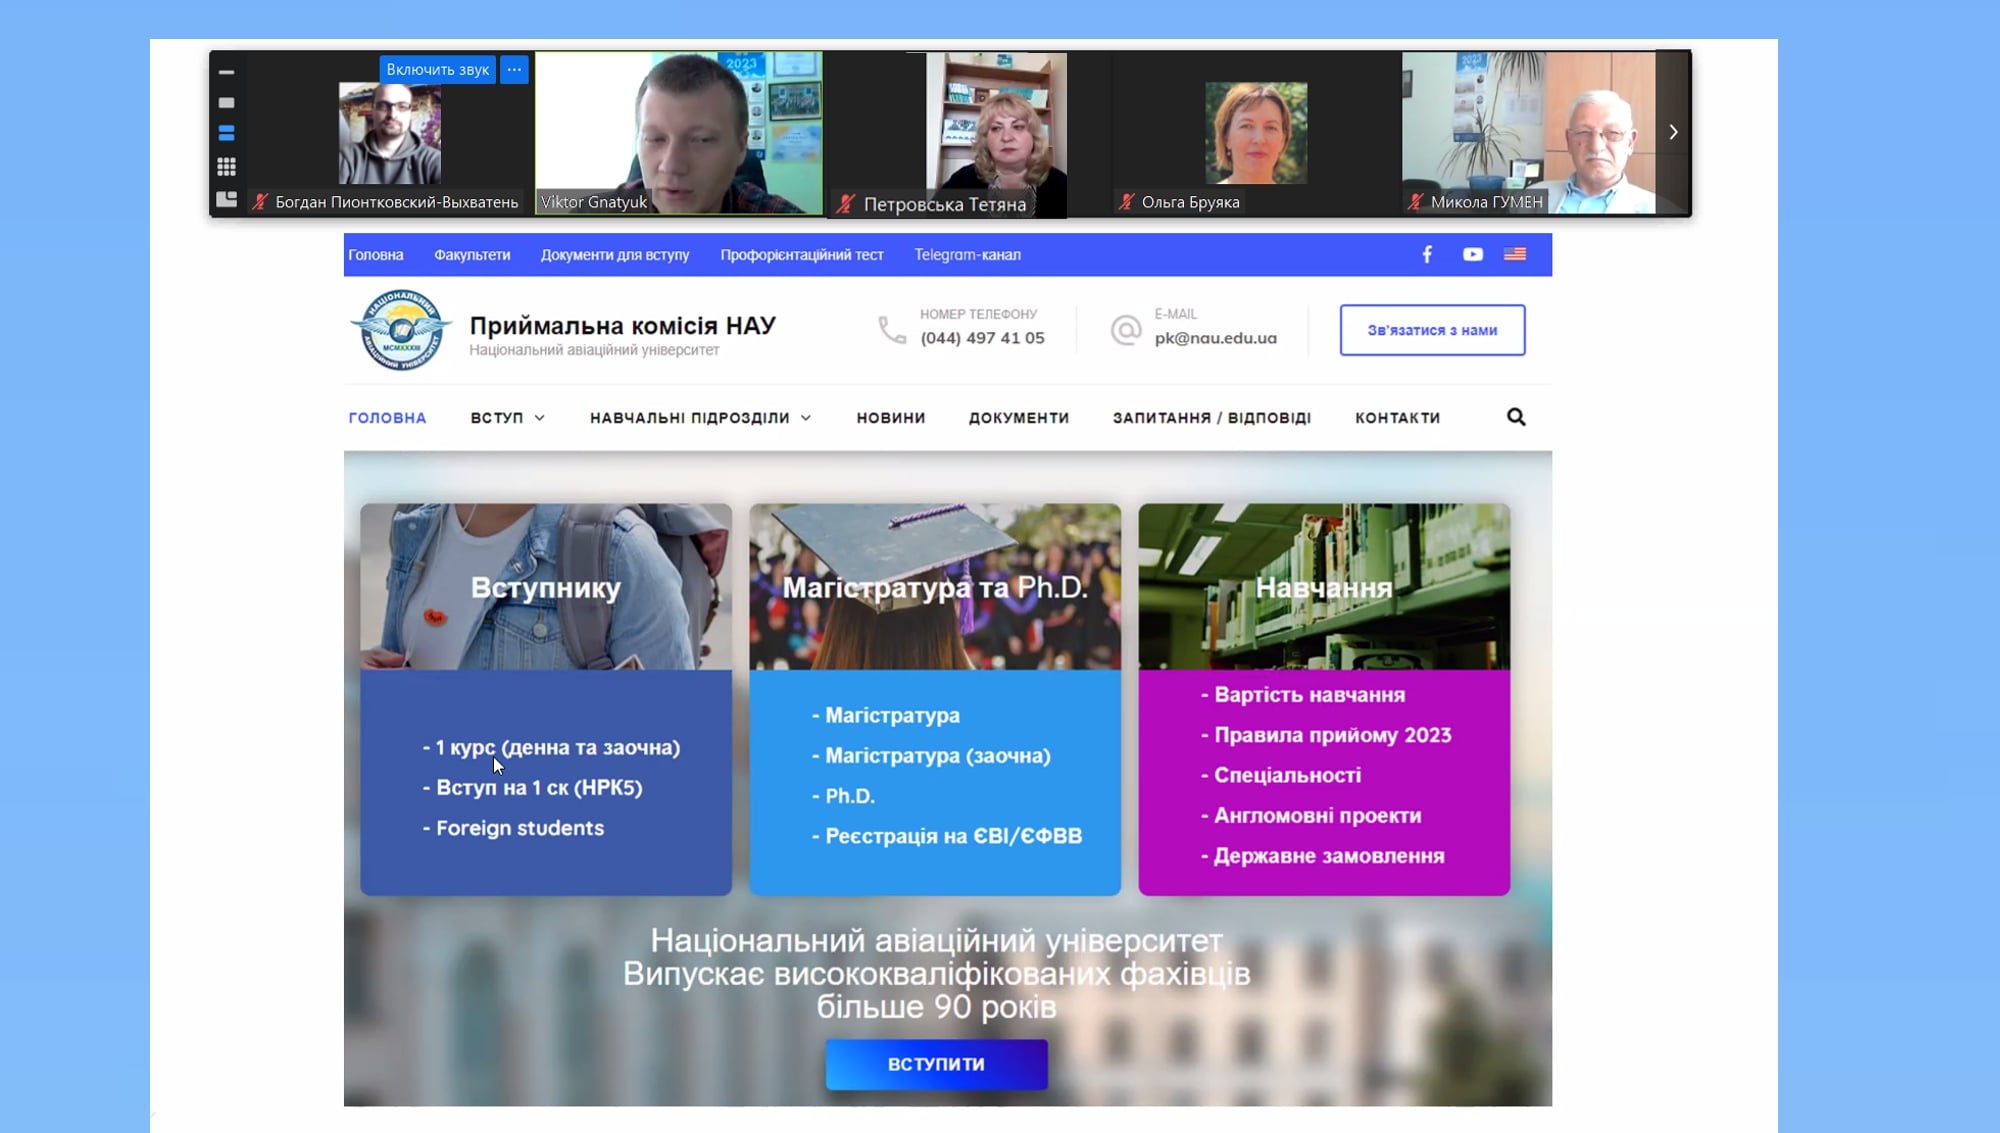Switch to Zoom grid gallery view
This screenshot has width=2000, height=1133.
(x=226, y=166)
